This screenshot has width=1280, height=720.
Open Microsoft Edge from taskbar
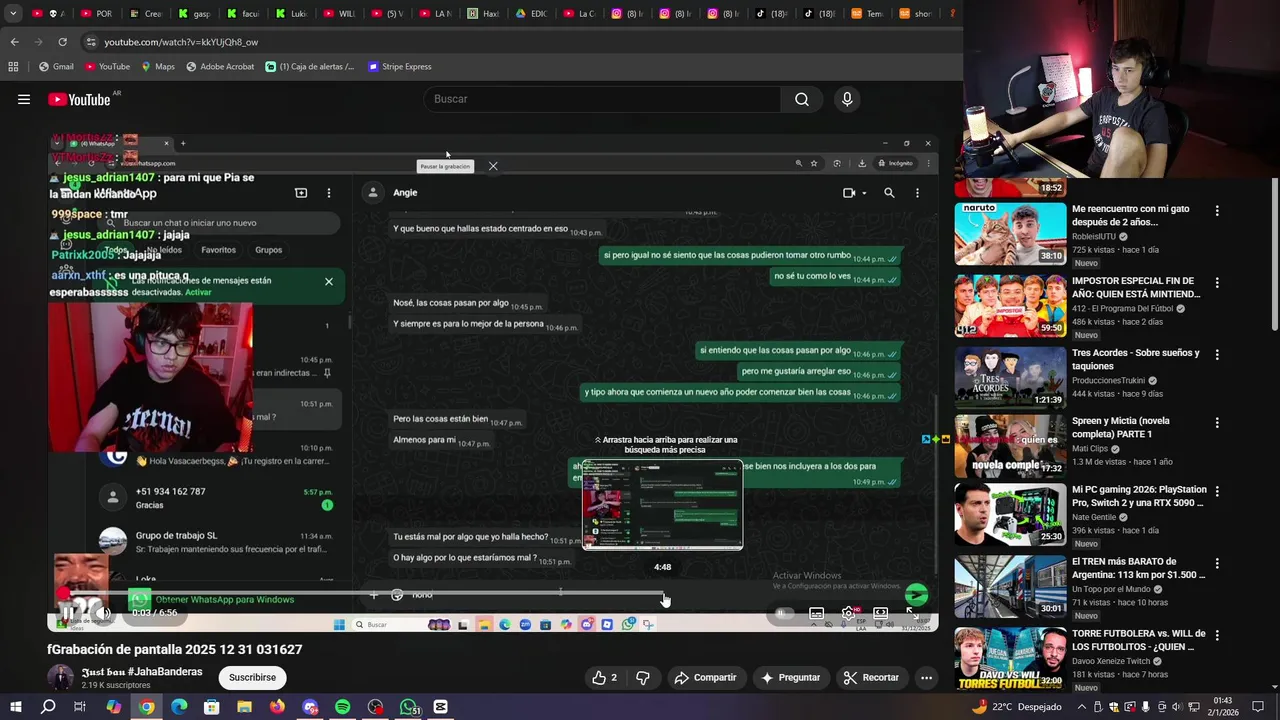coord(179,707)
